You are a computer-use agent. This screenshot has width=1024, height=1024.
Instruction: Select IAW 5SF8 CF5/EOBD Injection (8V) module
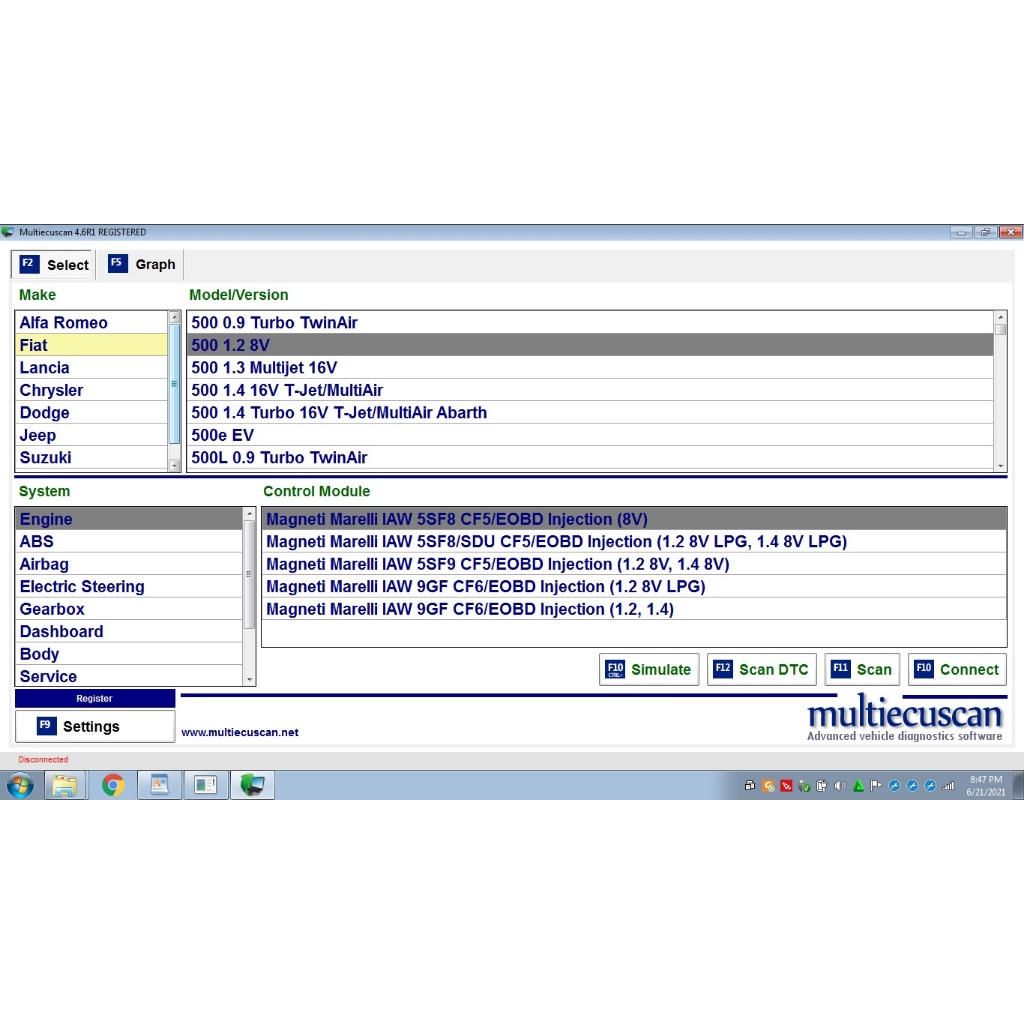click(634, 519)
